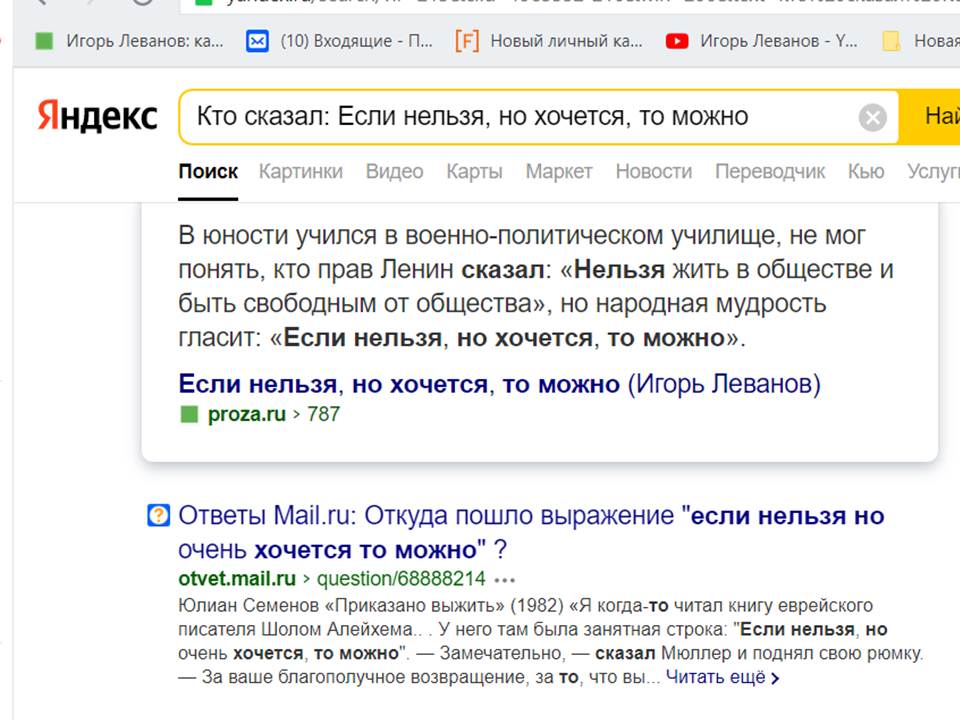This screenshot has height=720, width=960.
Task: Click the YouTube bookmark icon
Action: coord(677,41)
